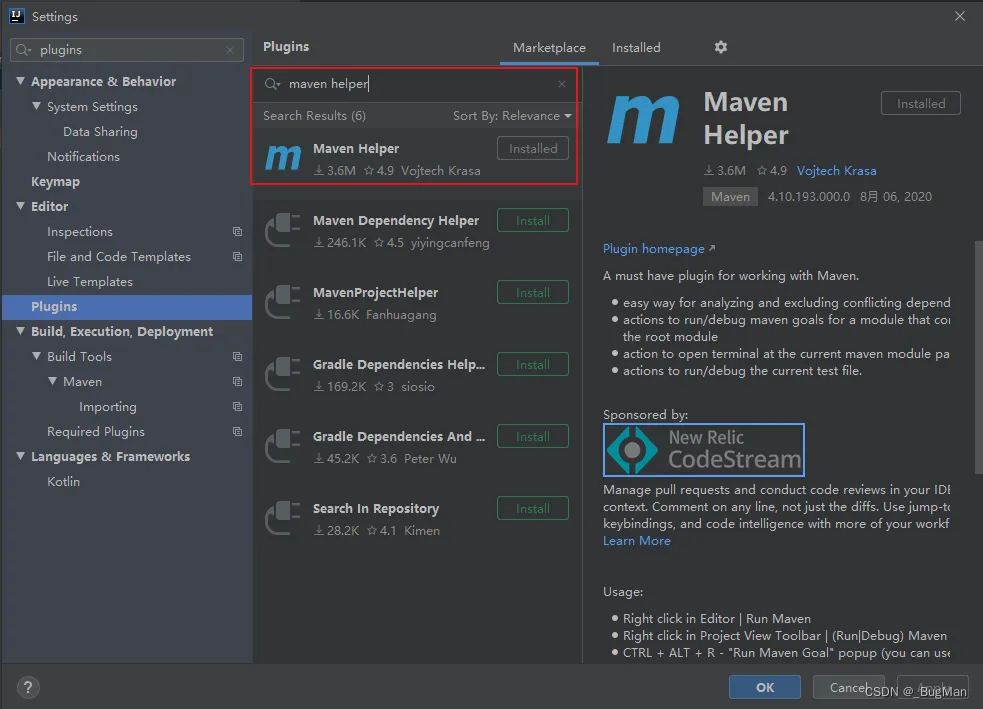Image resolution: width=983 pixels, height=709 pixels.
Task: Open Live Templates settings
Action: pyautogui.click(x=90, y=281)
